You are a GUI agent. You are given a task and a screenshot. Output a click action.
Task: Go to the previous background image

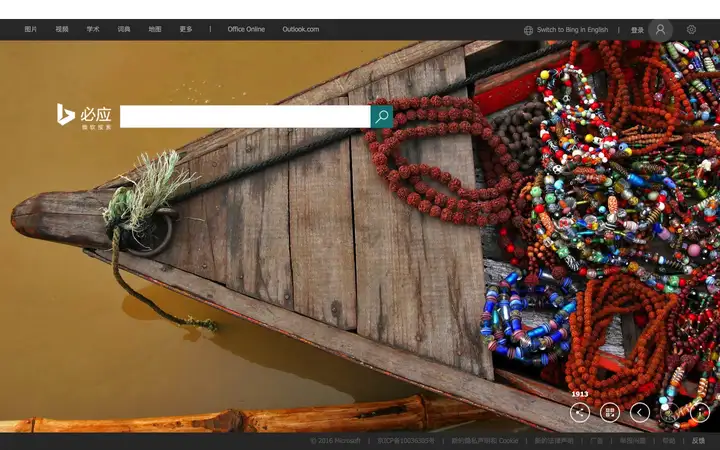coord(640,412)
